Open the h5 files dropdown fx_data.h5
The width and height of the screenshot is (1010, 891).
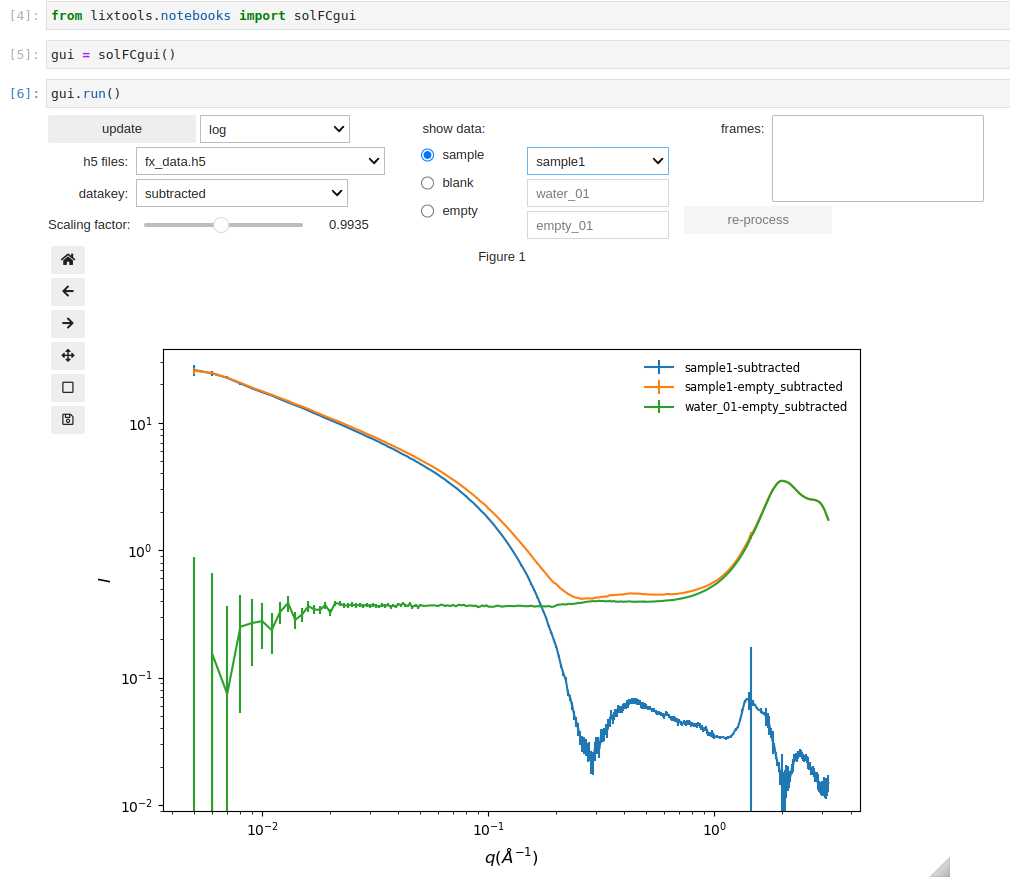pos(260,161)
